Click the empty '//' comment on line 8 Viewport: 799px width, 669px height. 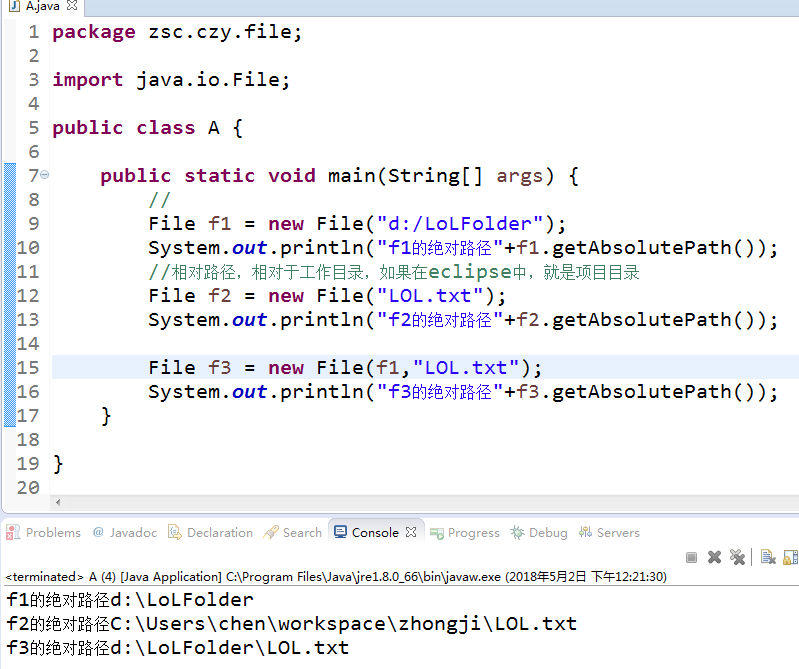point(159,199)
